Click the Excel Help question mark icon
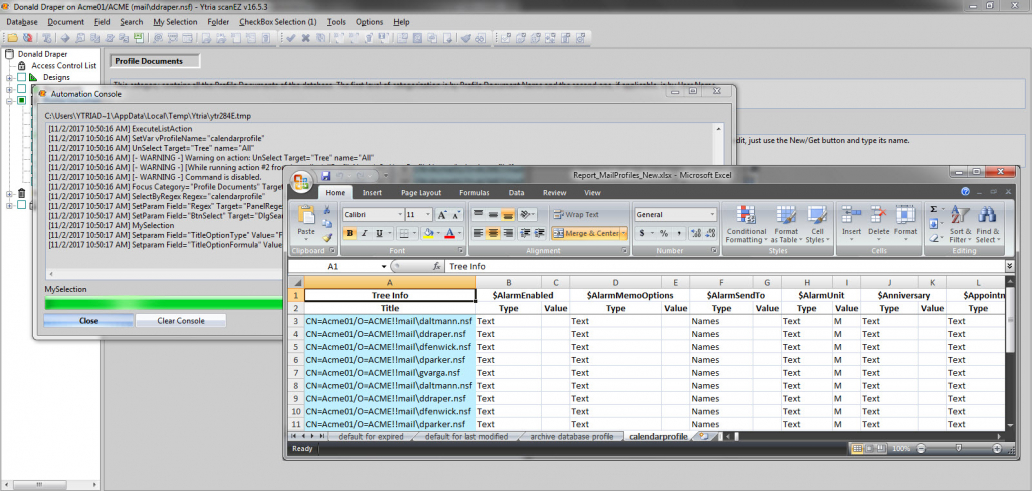 tap(966, 192)
